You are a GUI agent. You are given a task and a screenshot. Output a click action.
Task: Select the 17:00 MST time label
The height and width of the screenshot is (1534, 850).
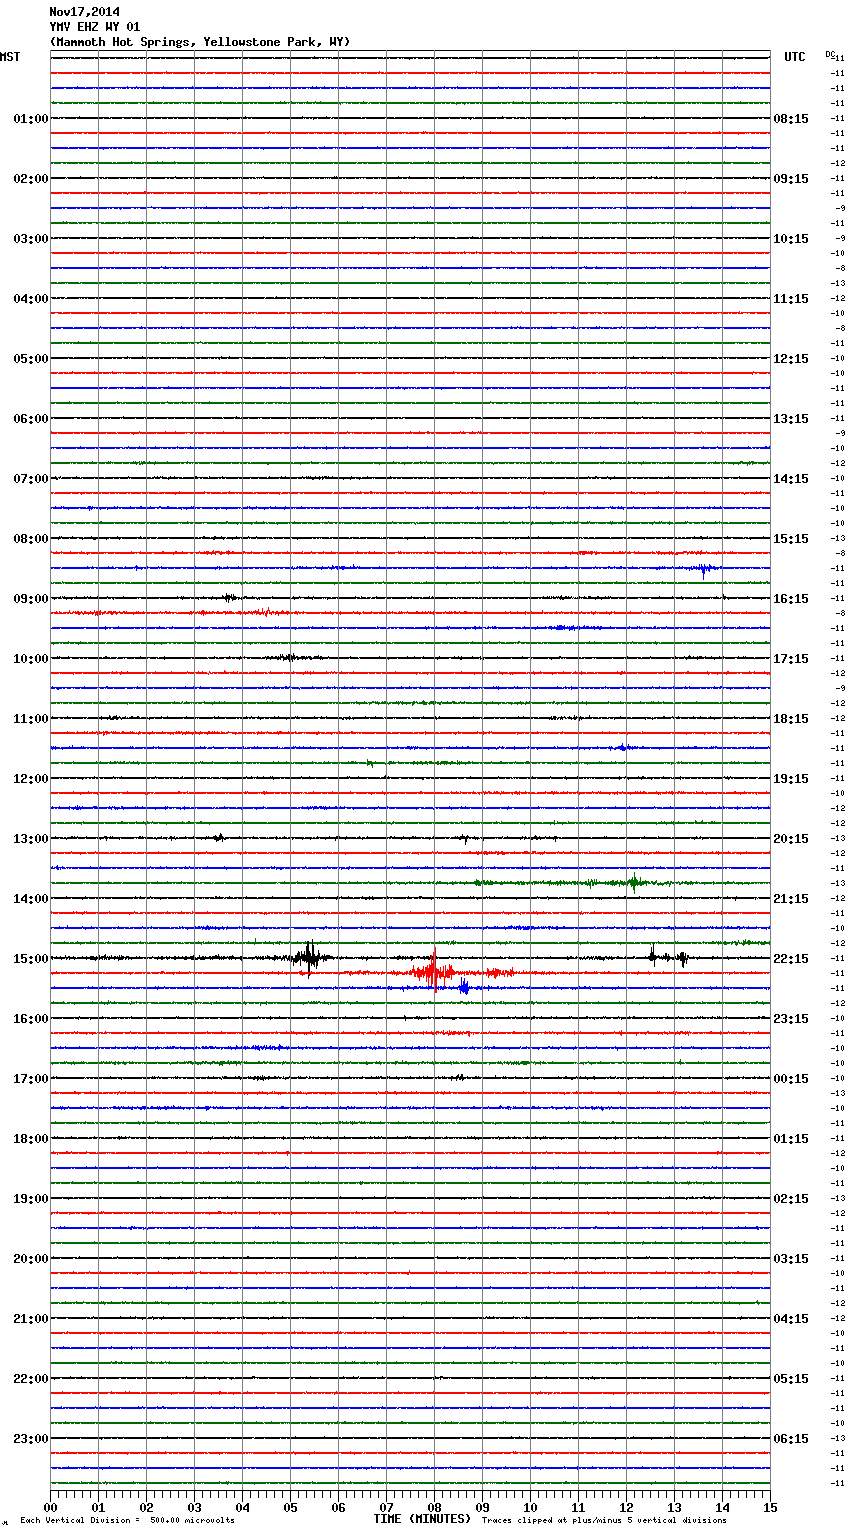[30, 1079]
